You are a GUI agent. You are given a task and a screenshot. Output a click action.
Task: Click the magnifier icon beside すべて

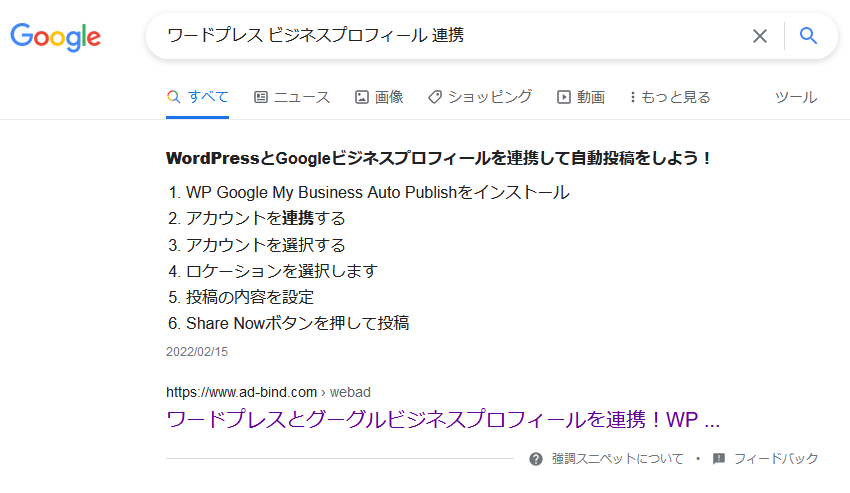click(173, 97)
